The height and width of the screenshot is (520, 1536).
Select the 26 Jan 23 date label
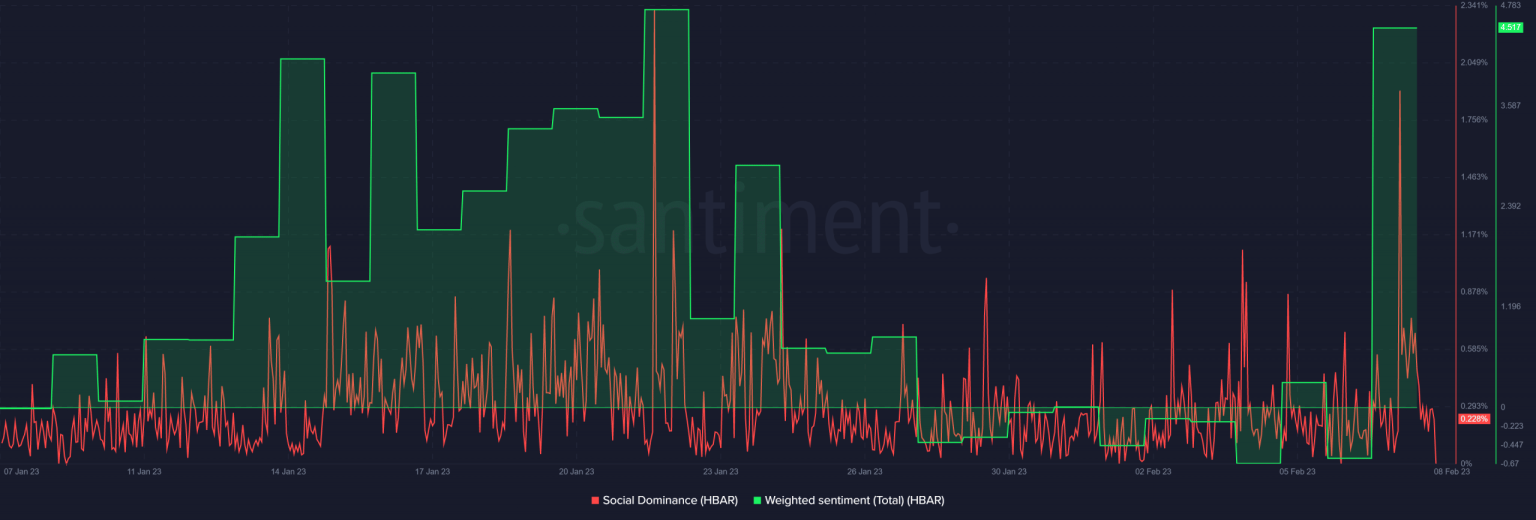864,471
